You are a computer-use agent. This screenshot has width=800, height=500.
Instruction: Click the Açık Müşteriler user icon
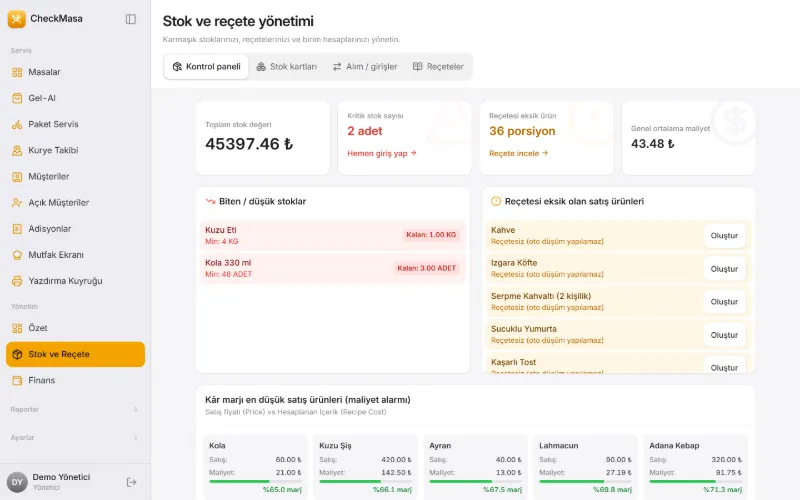pos(17,203)
